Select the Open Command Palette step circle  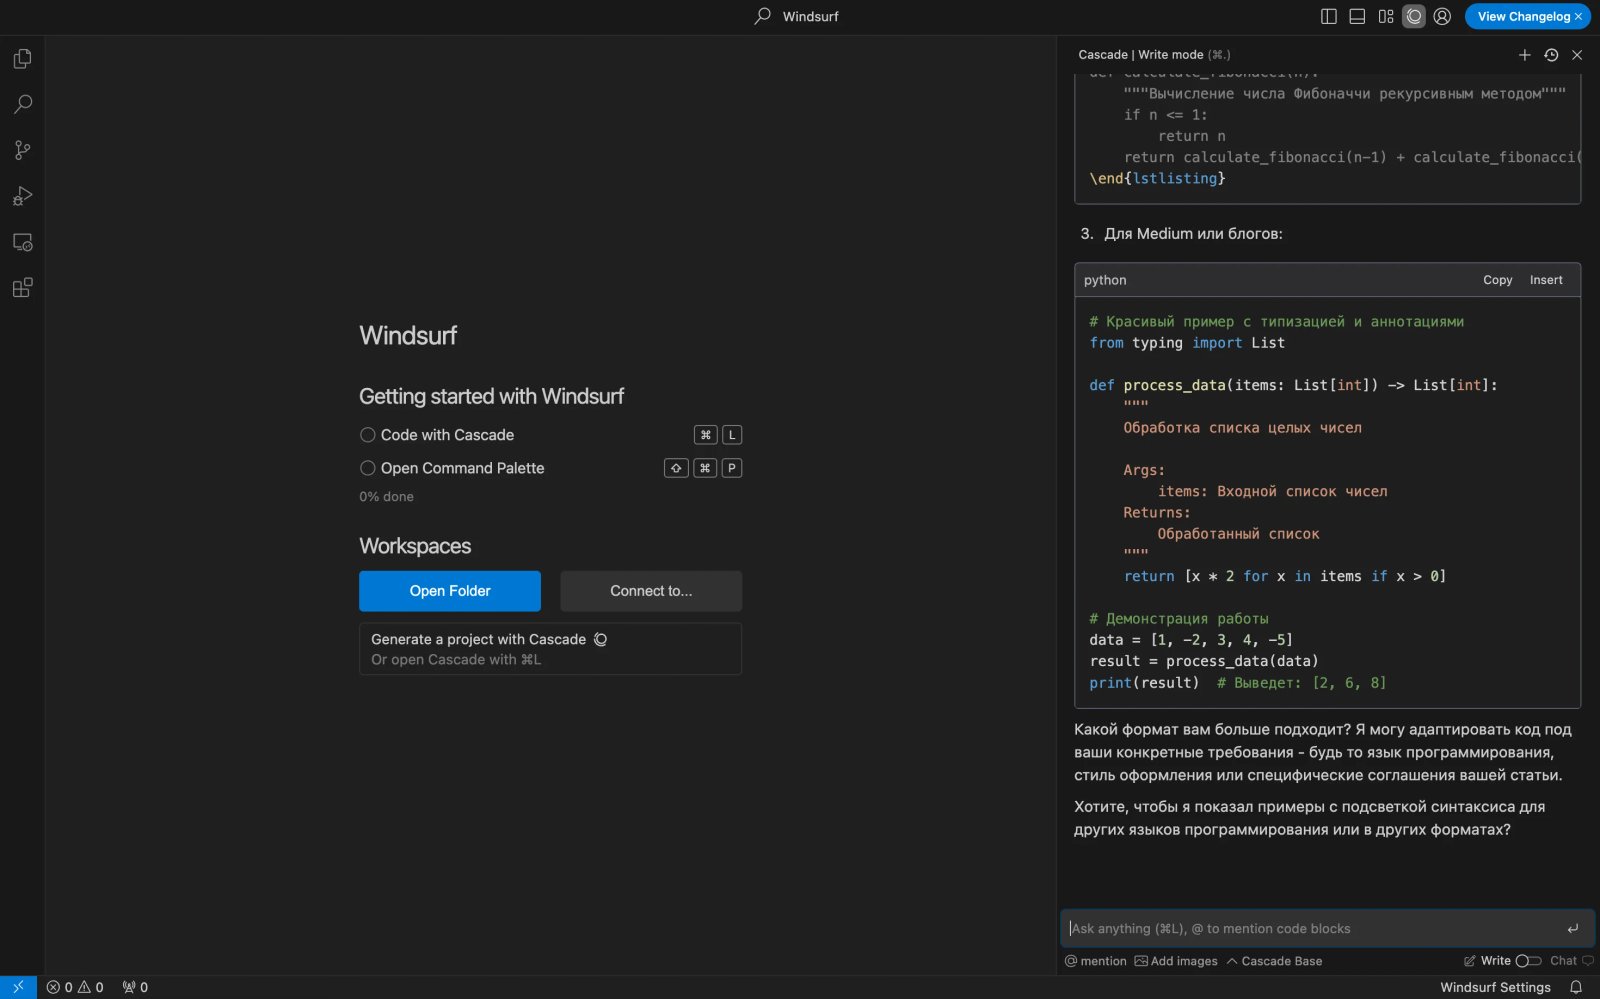pos(368,468)
